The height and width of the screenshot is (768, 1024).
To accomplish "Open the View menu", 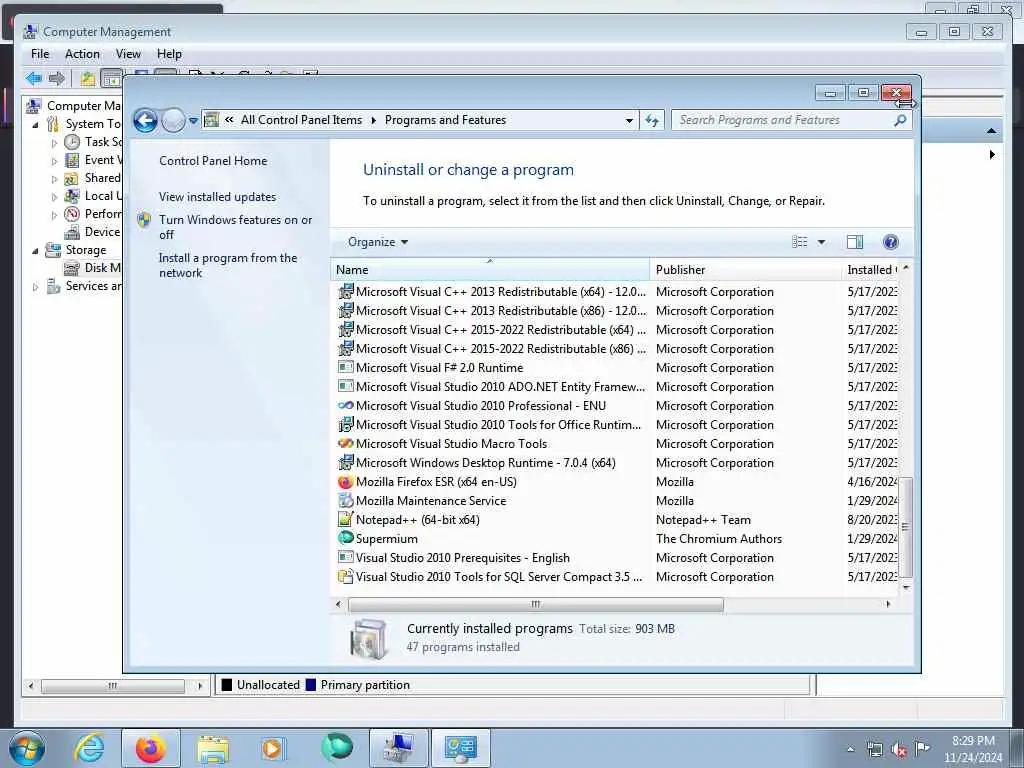I will (128, 54).
